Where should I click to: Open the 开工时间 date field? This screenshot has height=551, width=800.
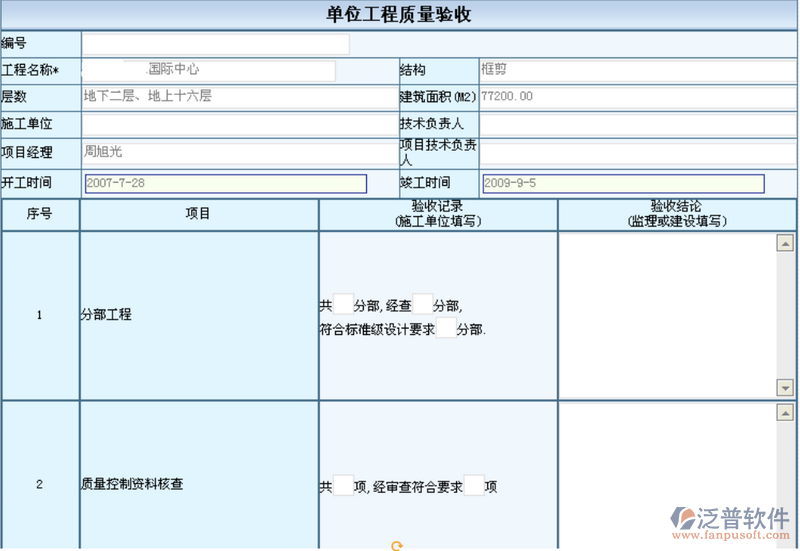coord(225,184)
